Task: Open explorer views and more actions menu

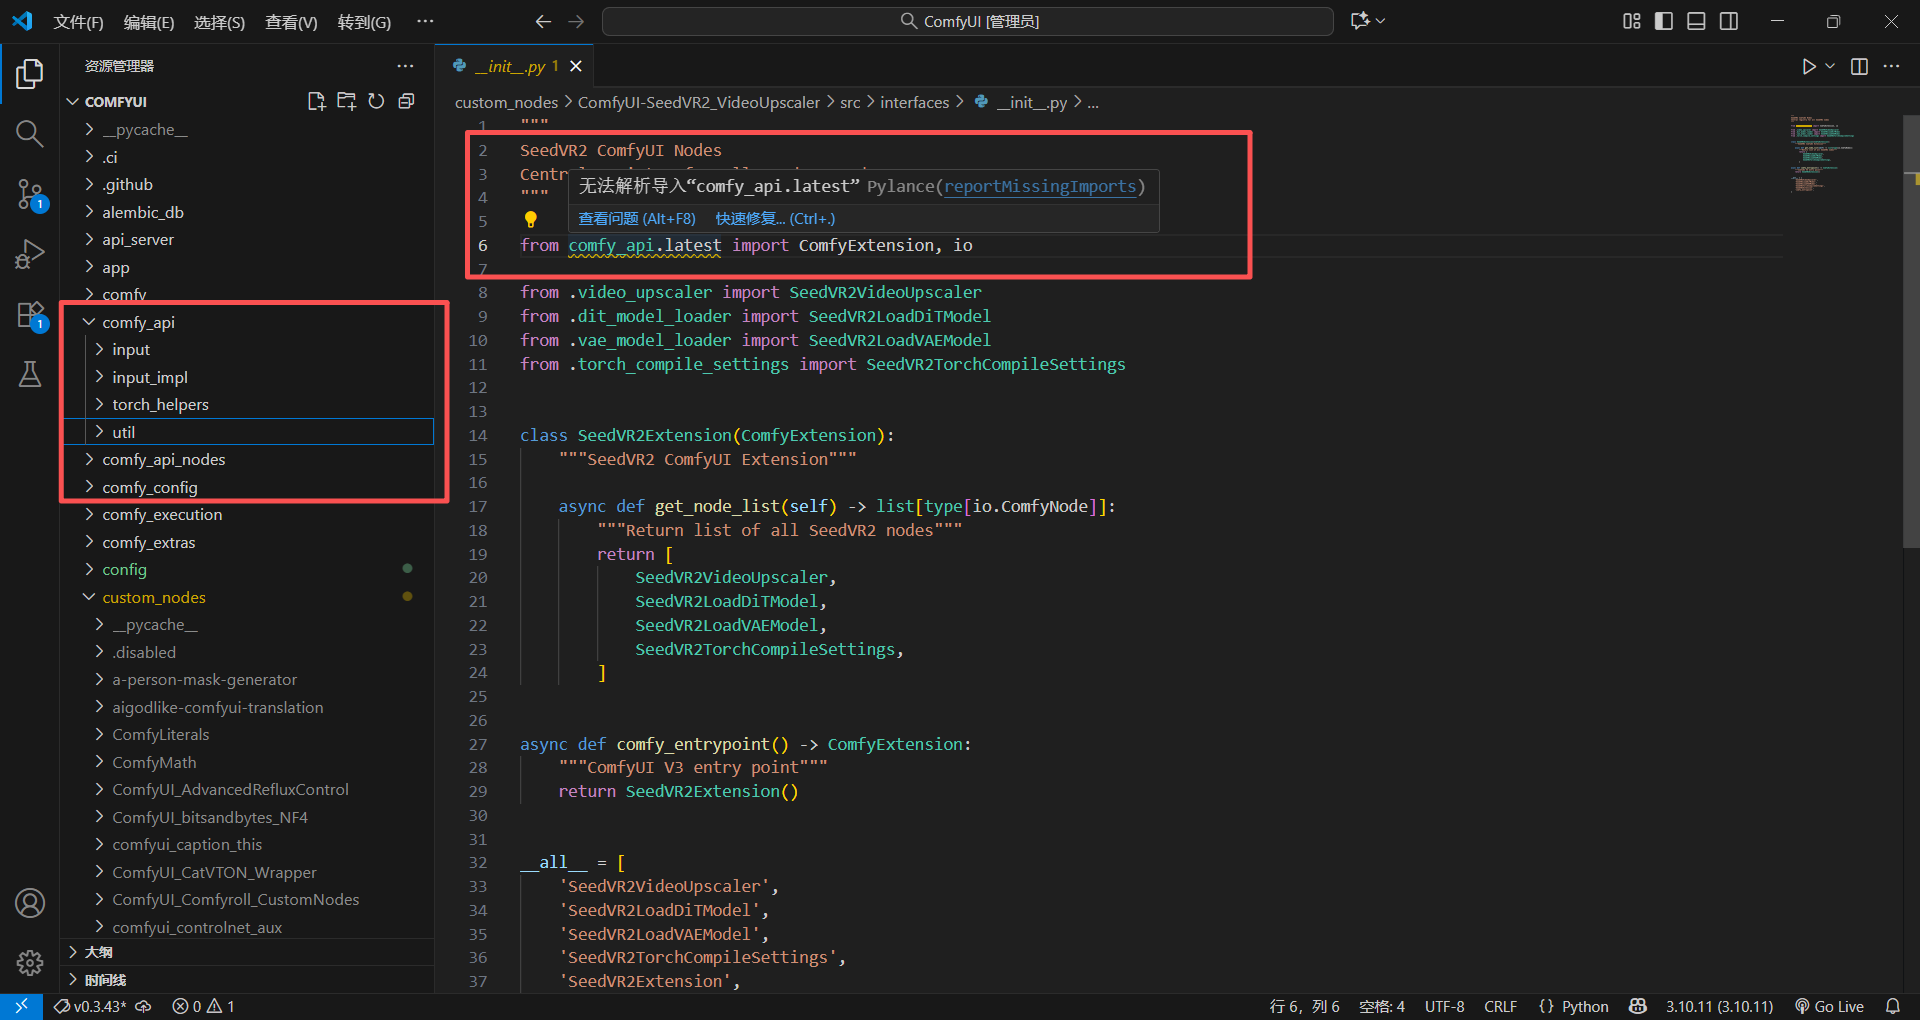Action: click(405, 66)
